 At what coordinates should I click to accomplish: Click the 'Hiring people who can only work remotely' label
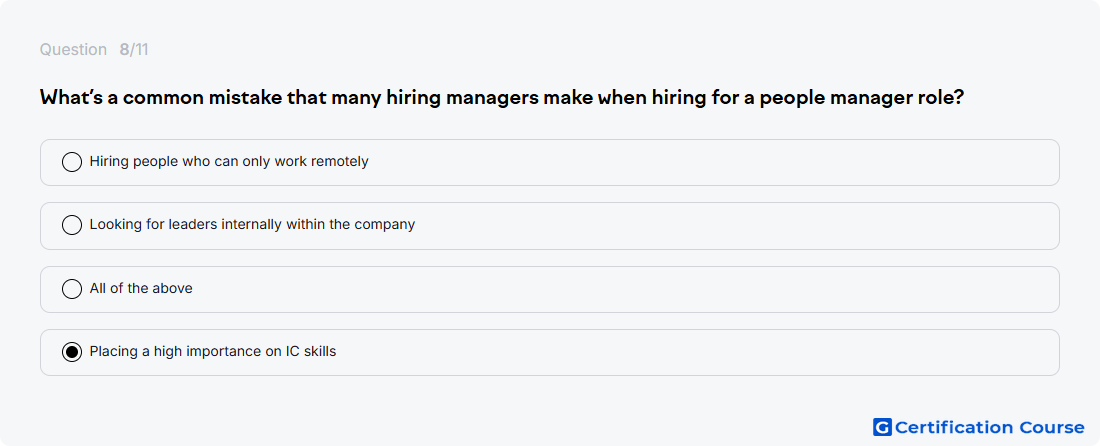coord(229,161)
